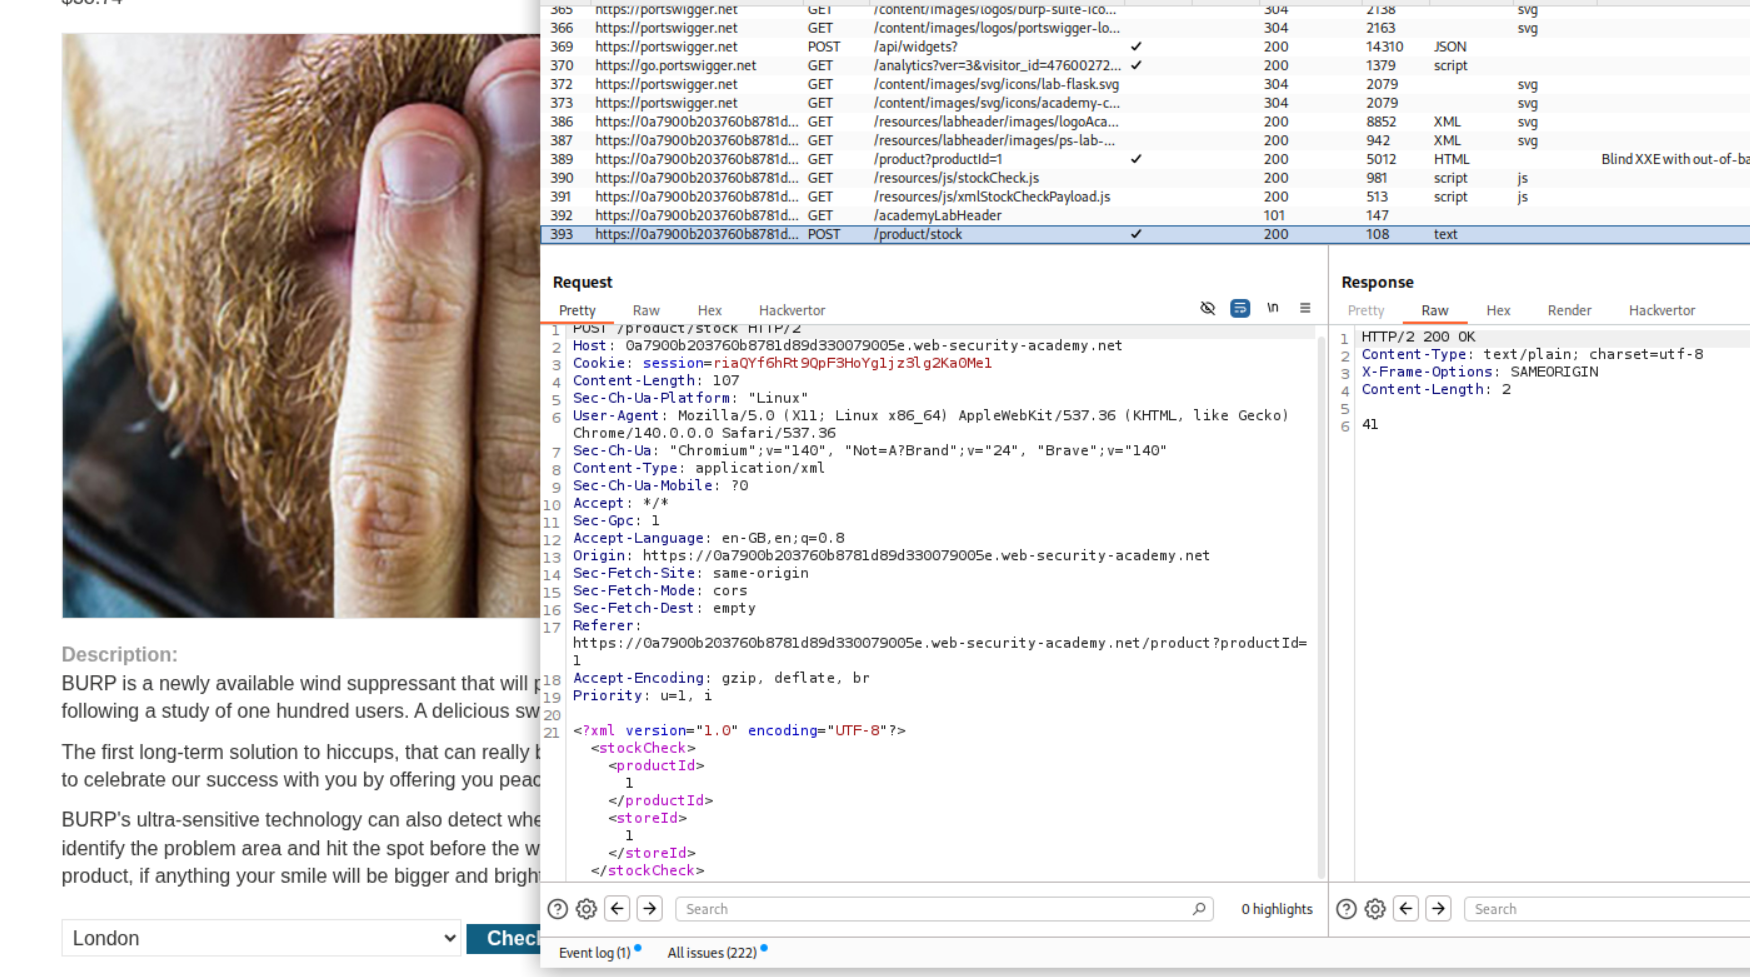Toggle hidden-items eye icon in Request panel
The height and width of the screenshot is (977, 1750).
coord(1208,309)
